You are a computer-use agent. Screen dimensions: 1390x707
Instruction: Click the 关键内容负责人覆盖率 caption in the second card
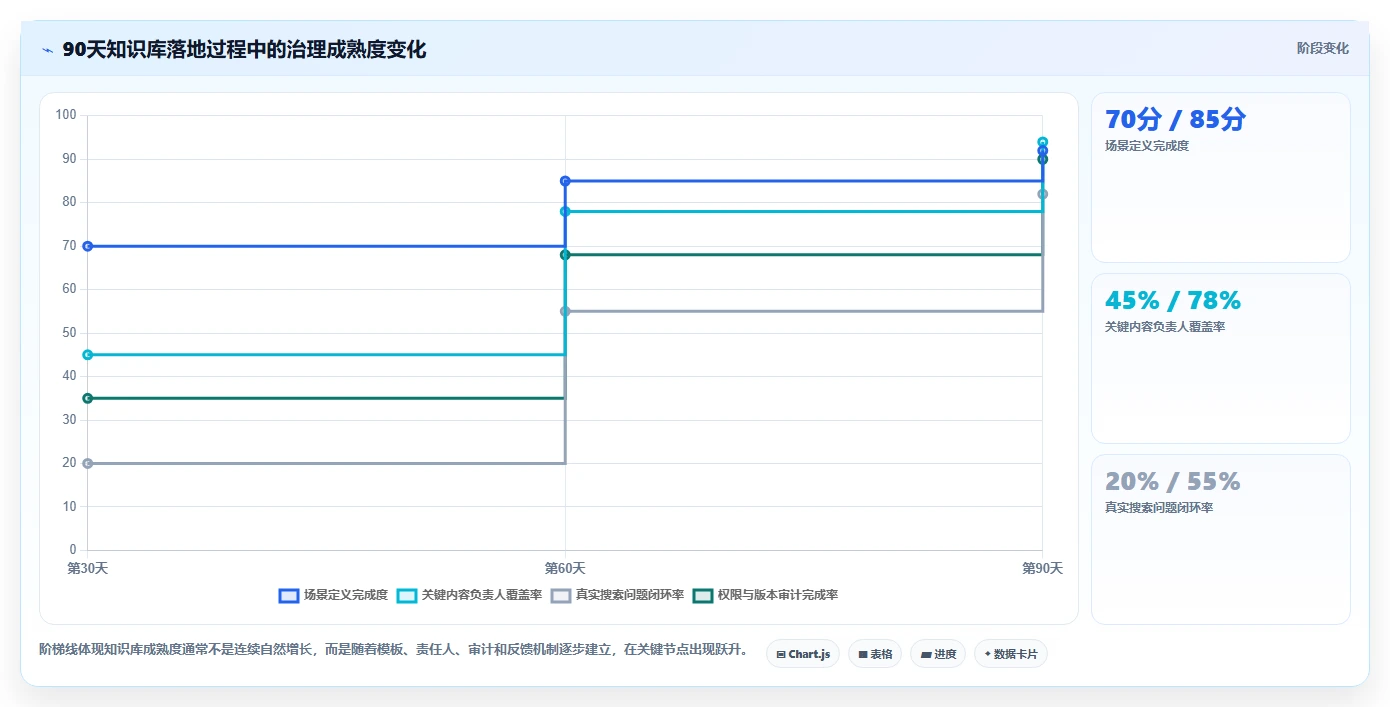click(x=1165, y=327)
